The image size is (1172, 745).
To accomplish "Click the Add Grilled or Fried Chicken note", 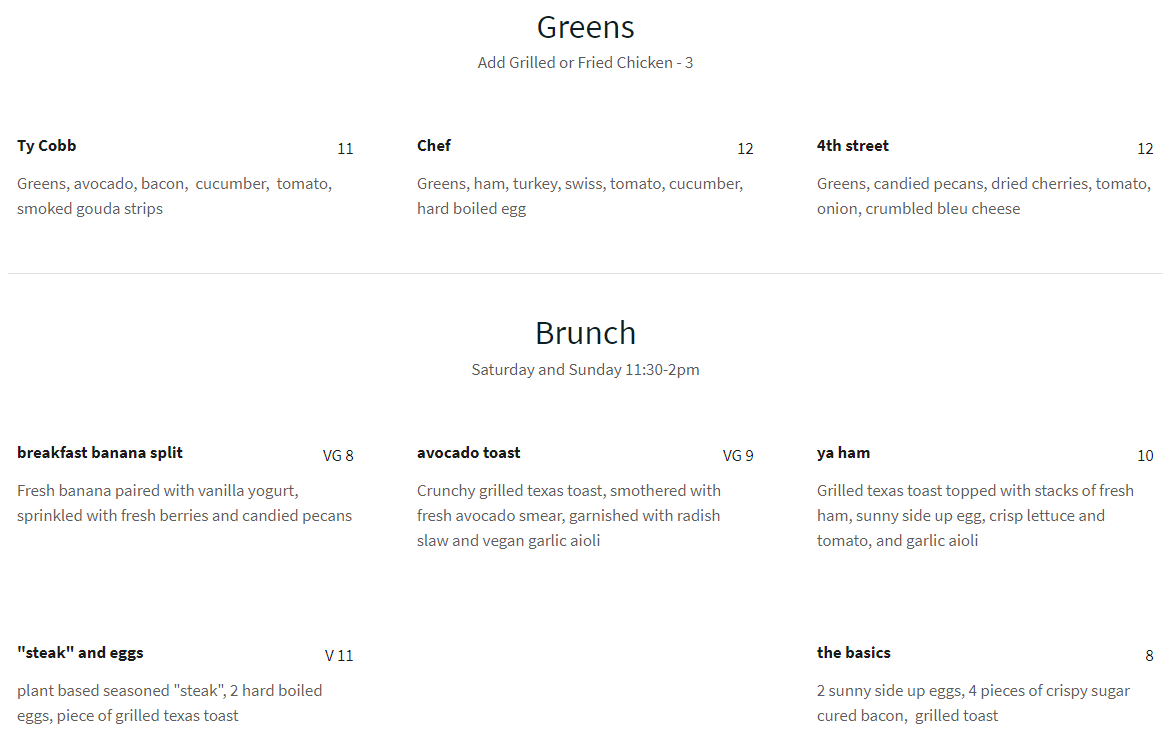I will coord(585,63).
